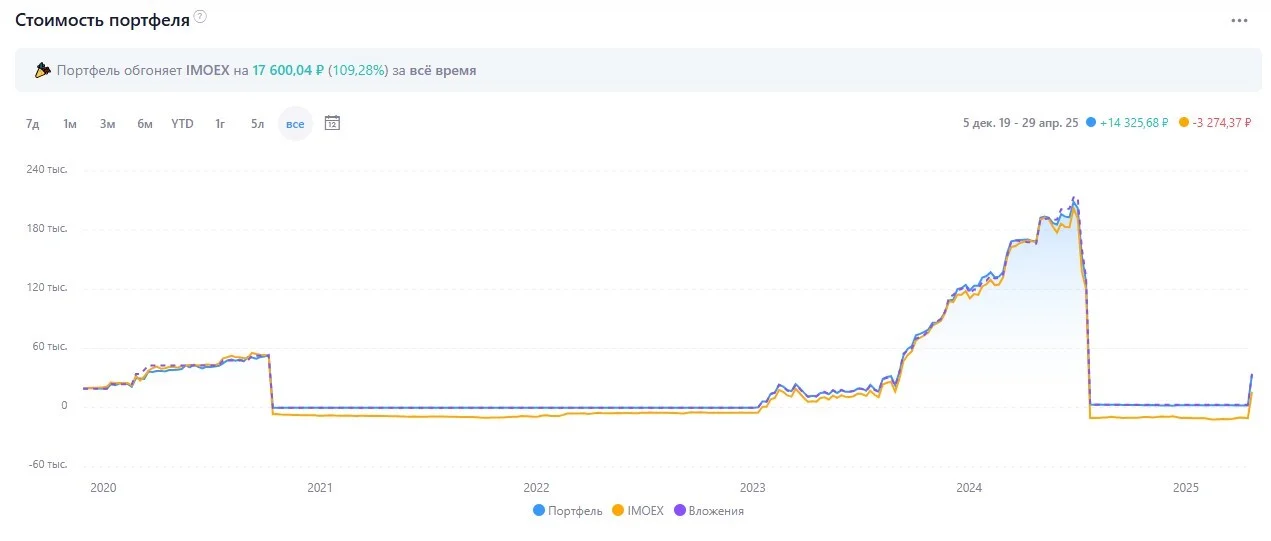1271x541 pixels.
Task: Select the все period tab
Action: tap(295, 124)
